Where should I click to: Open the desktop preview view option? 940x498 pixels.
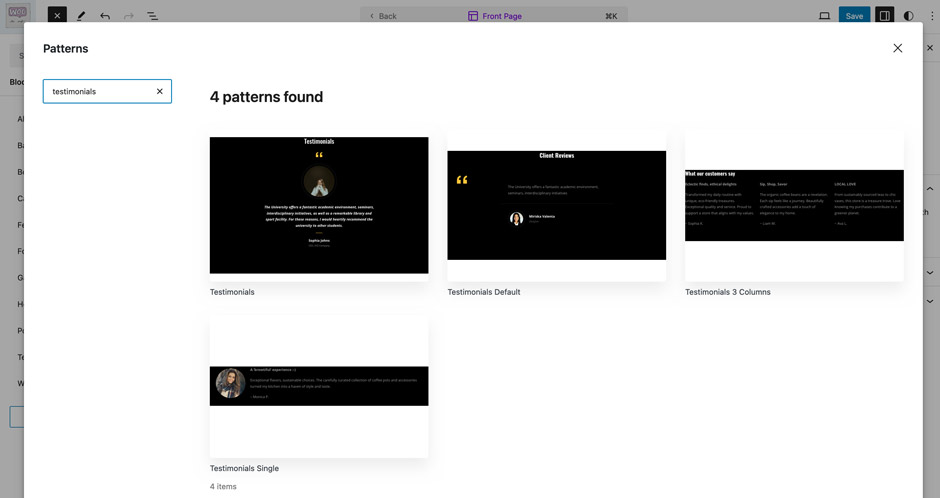click(824, 16)
